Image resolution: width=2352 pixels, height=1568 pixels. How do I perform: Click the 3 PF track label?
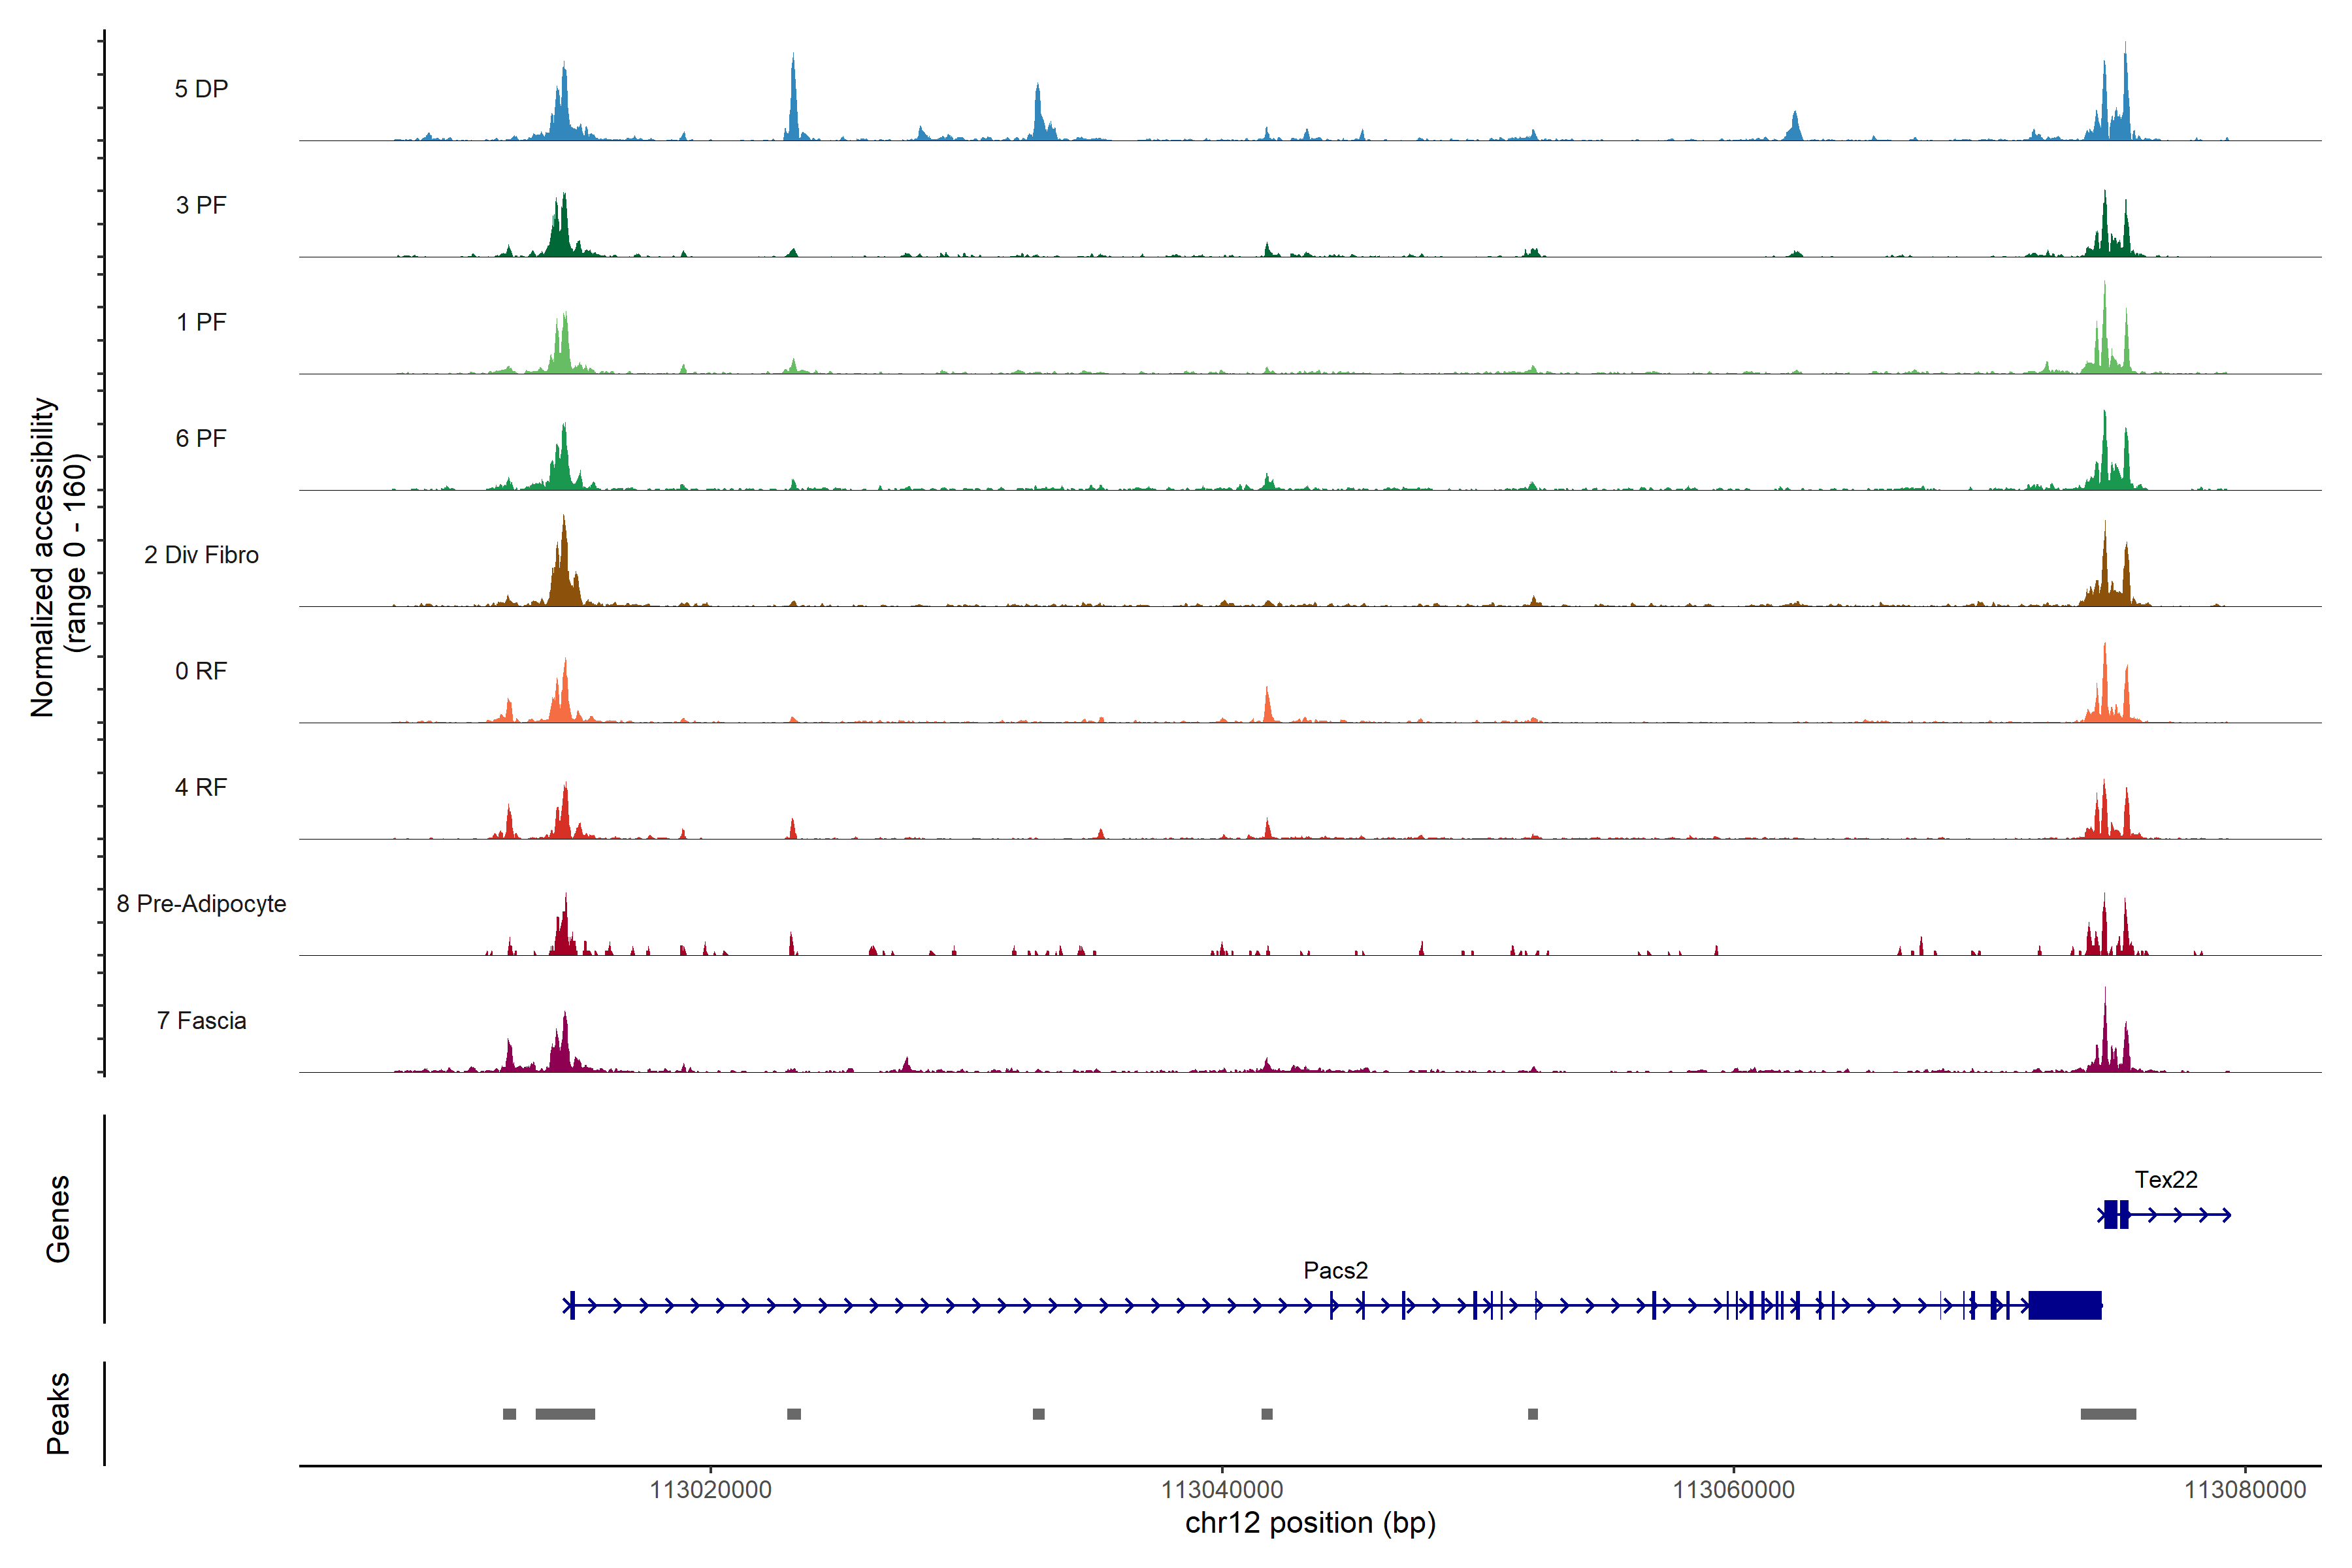click(201, 205)
